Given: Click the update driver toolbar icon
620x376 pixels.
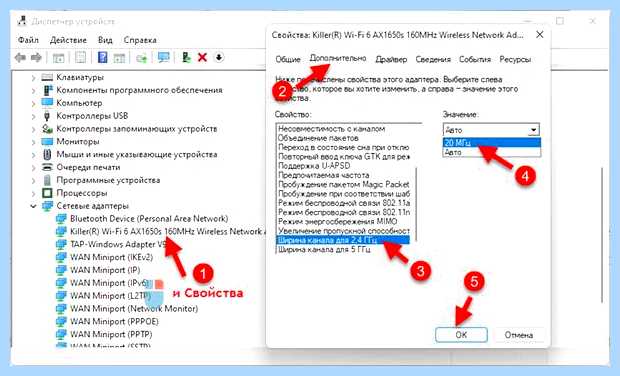Looking at the screenshot, I should coord(141,58).
